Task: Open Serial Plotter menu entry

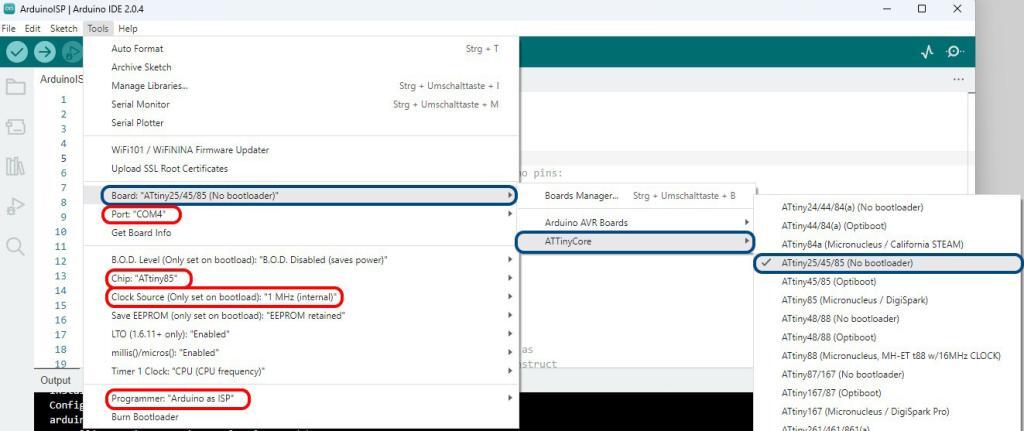Action: point(301,123)
